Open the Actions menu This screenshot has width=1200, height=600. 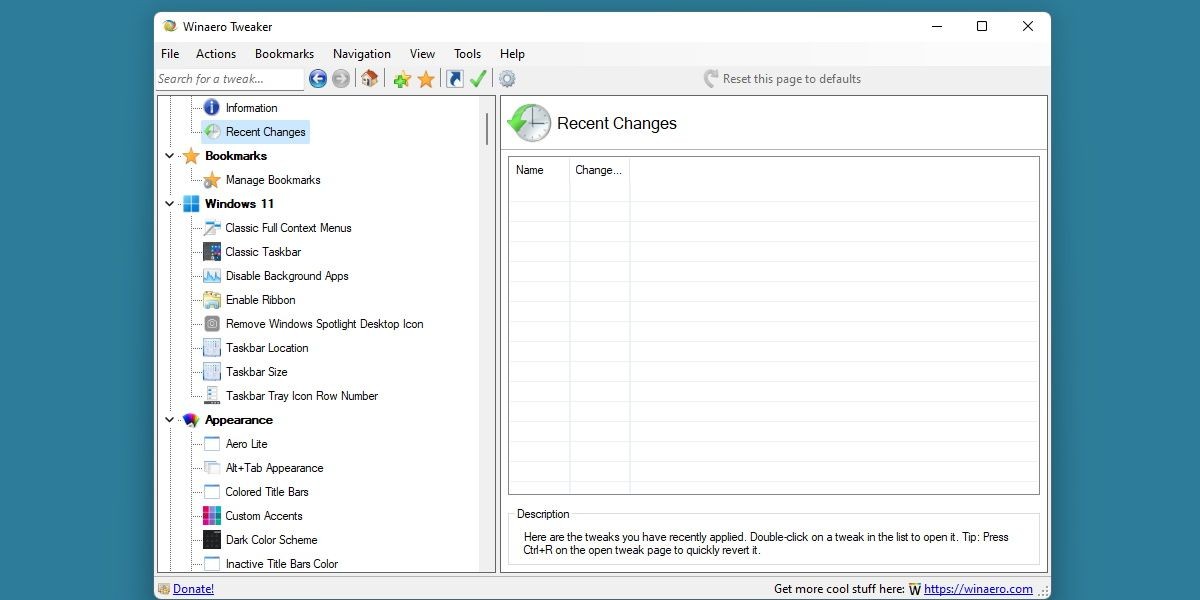click(x=216, y=54)
